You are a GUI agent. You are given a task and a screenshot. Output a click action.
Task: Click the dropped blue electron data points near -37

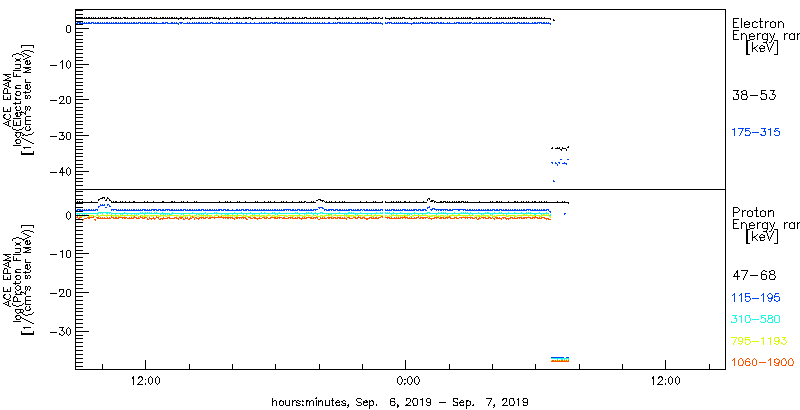560,162
